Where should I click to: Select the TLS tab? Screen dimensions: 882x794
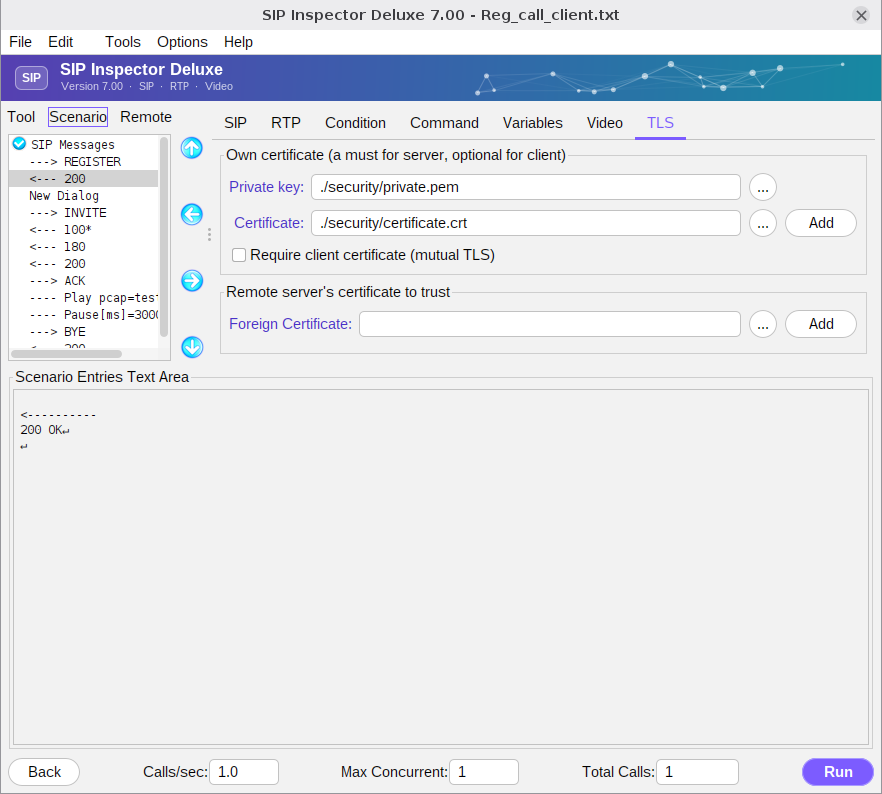coord(660,123)
